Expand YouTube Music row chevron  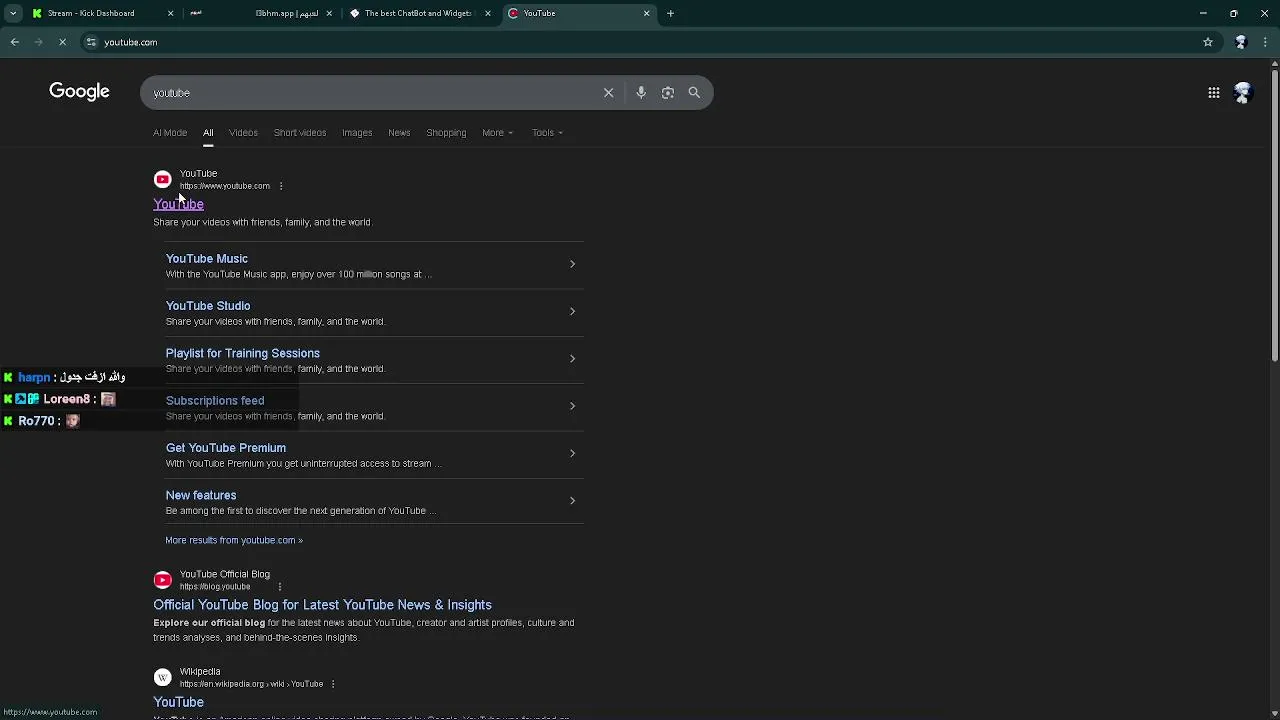tap(572, 264)
